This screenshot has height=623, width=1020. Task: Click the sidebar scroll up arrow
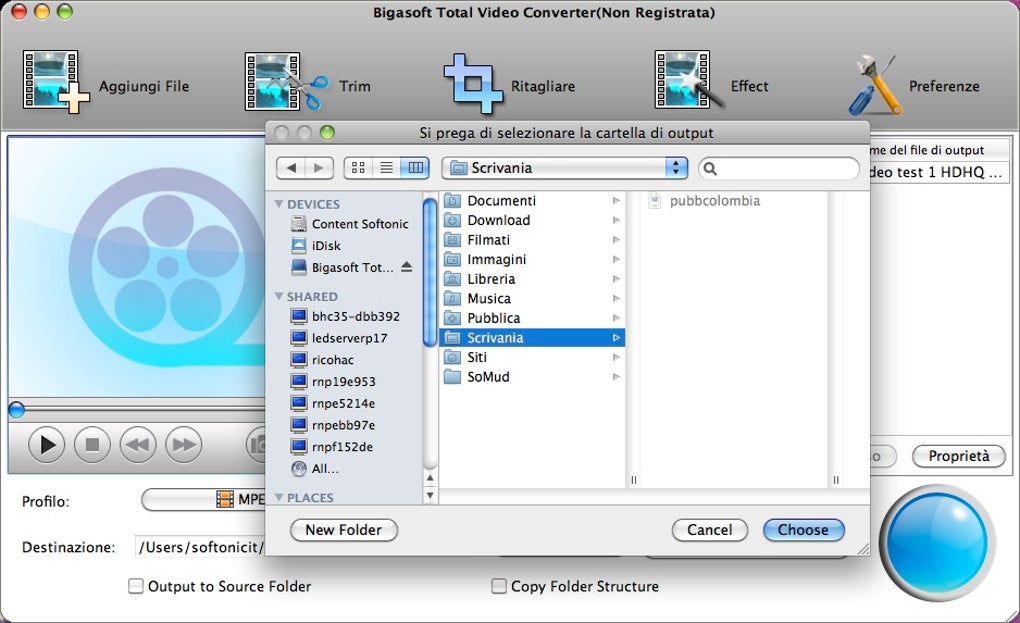click(x=430, y=477)
